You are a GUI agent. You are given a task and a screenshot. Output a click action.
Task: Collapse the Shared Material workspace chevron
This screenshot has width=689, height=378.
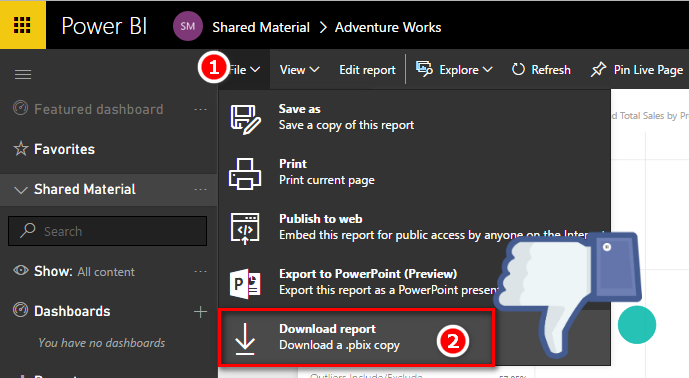pos(21,190)
